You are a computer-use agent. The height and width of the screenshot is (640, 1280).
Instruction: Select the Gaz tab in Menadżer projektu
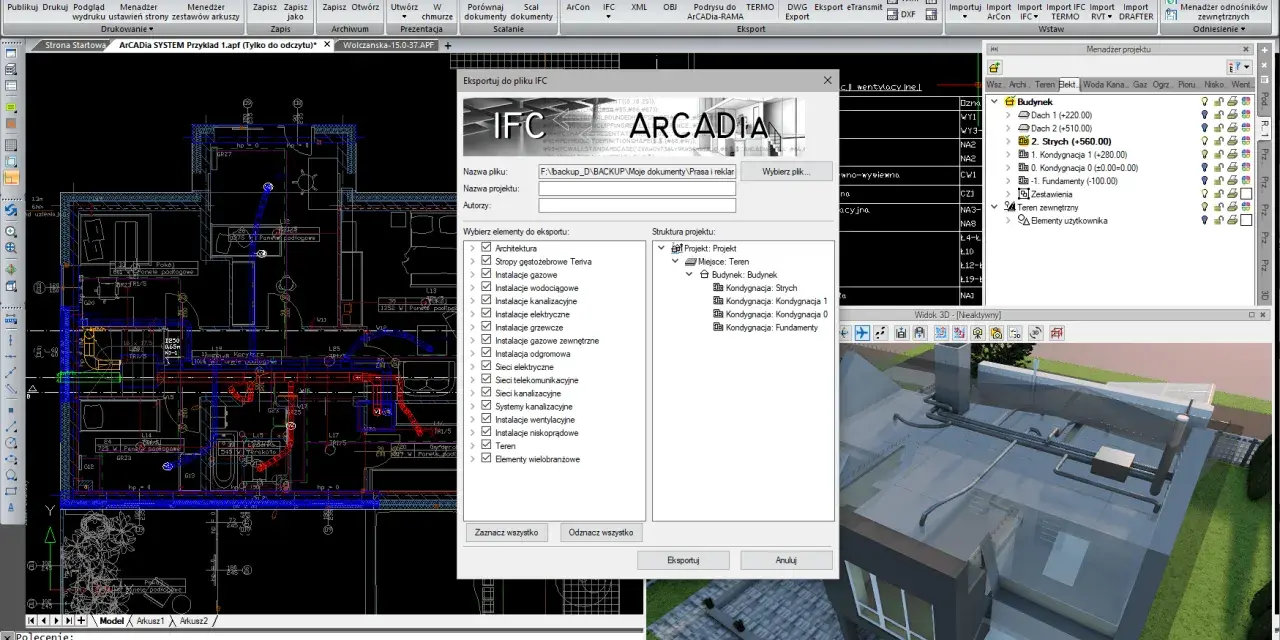[1139, 85]
